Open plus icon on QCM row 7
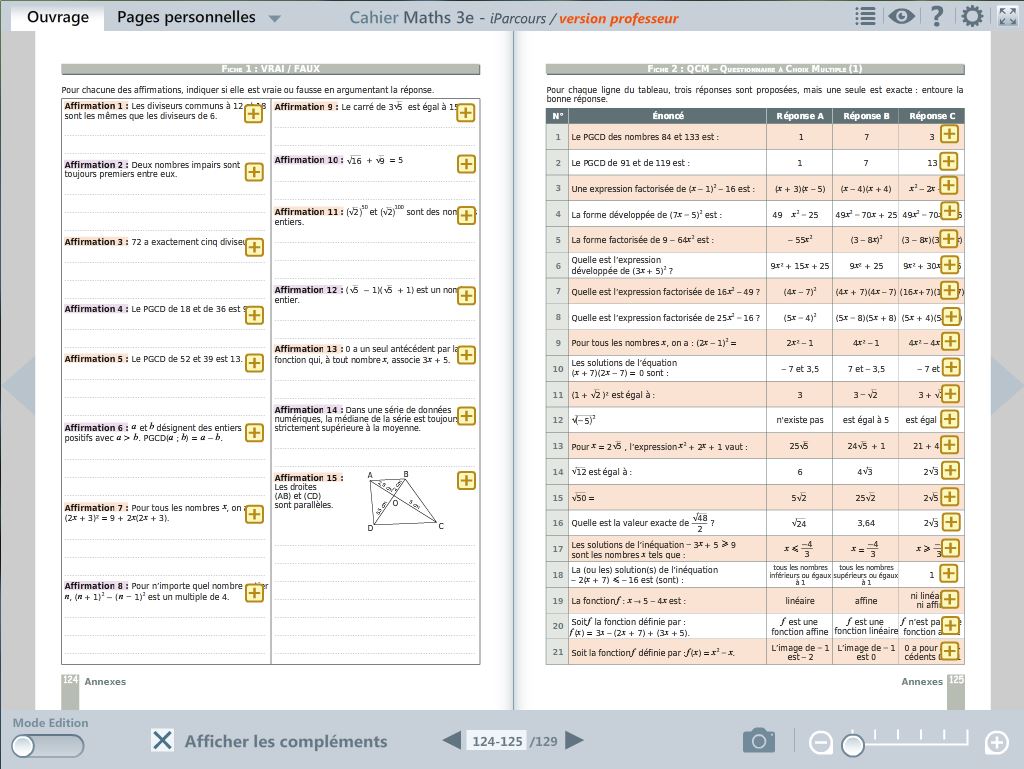This screenshot has height=769, width=1024. click(949, 290)
